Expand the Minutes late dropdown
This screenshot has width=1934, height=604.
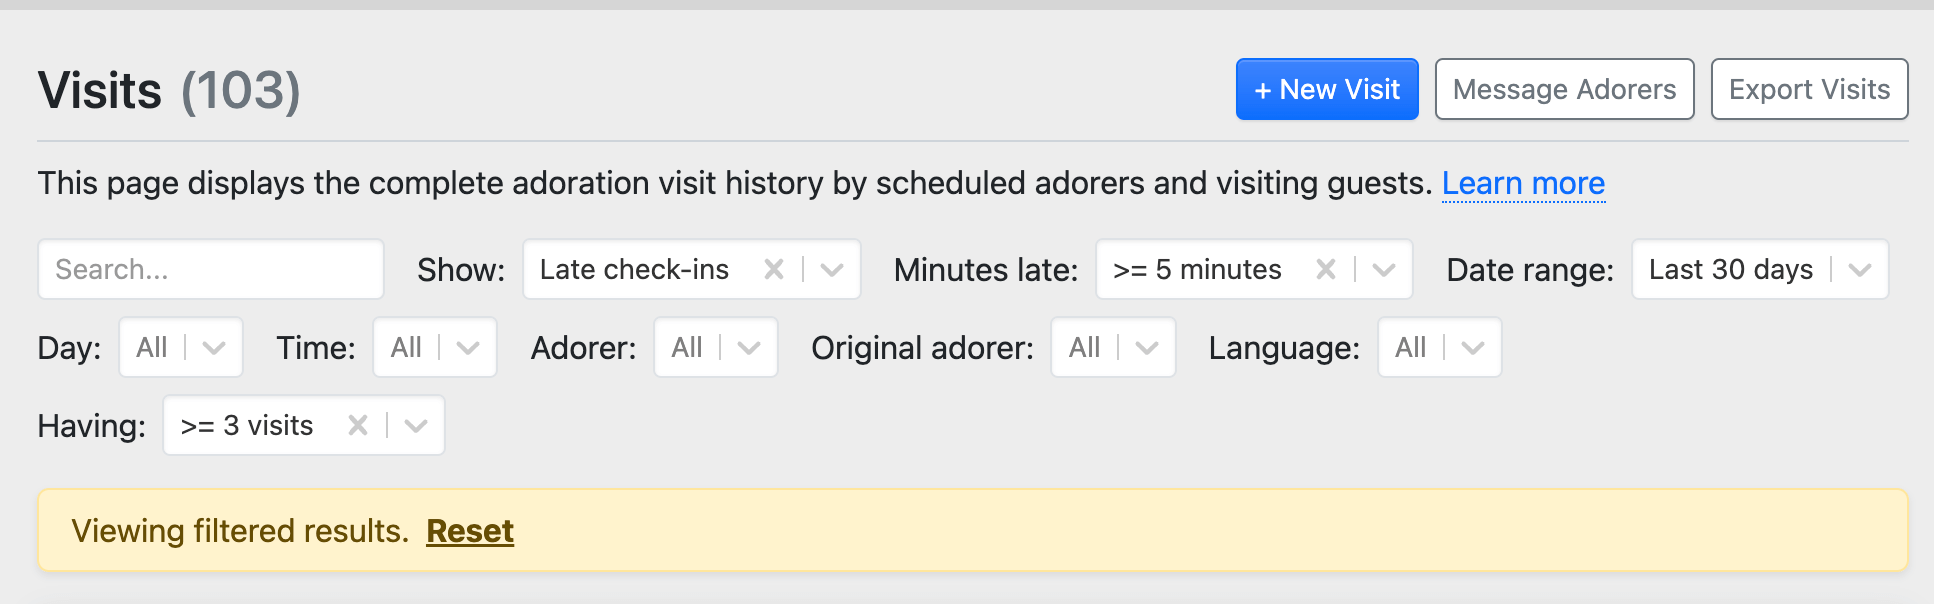[x=1384, y=269]
